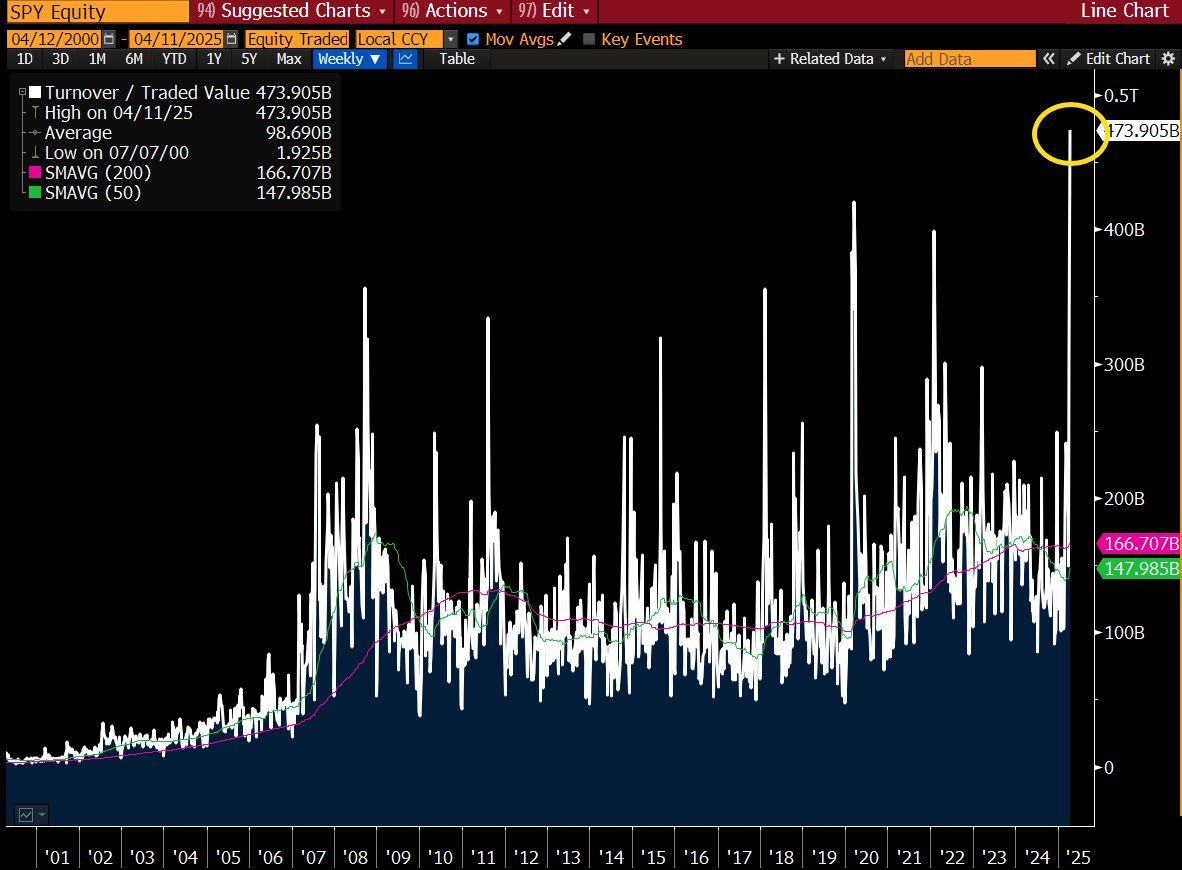Click the Edit Chart button
The height and width of the screenshot is (870, 1182).
(x=1109, y=59)
